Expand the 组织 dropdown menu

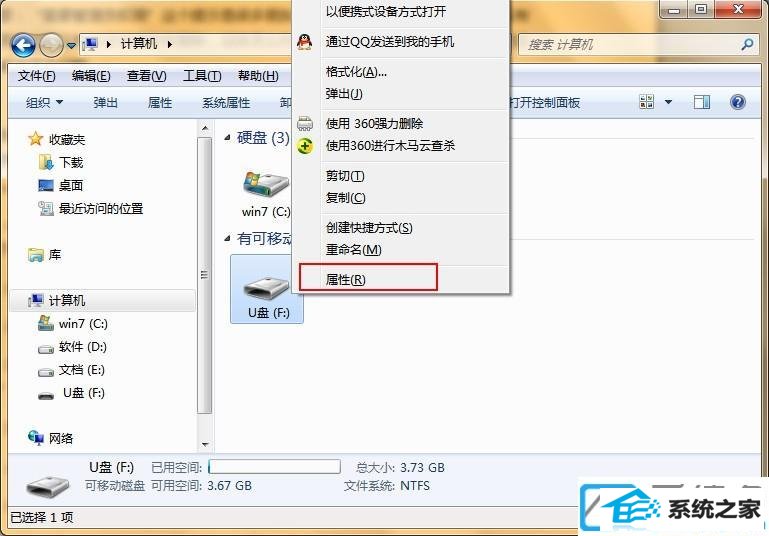(x=44, y=102)
